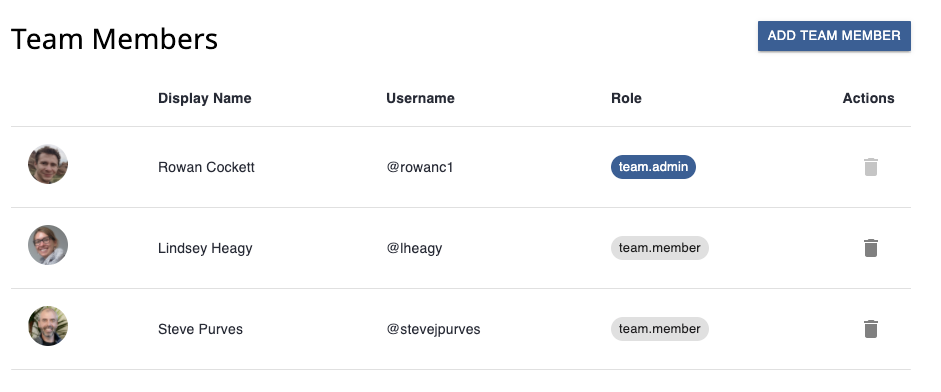The width and height of the screenshot is (941, 392).
Task: Click the @lheagy username
Action: pos(414,249)
